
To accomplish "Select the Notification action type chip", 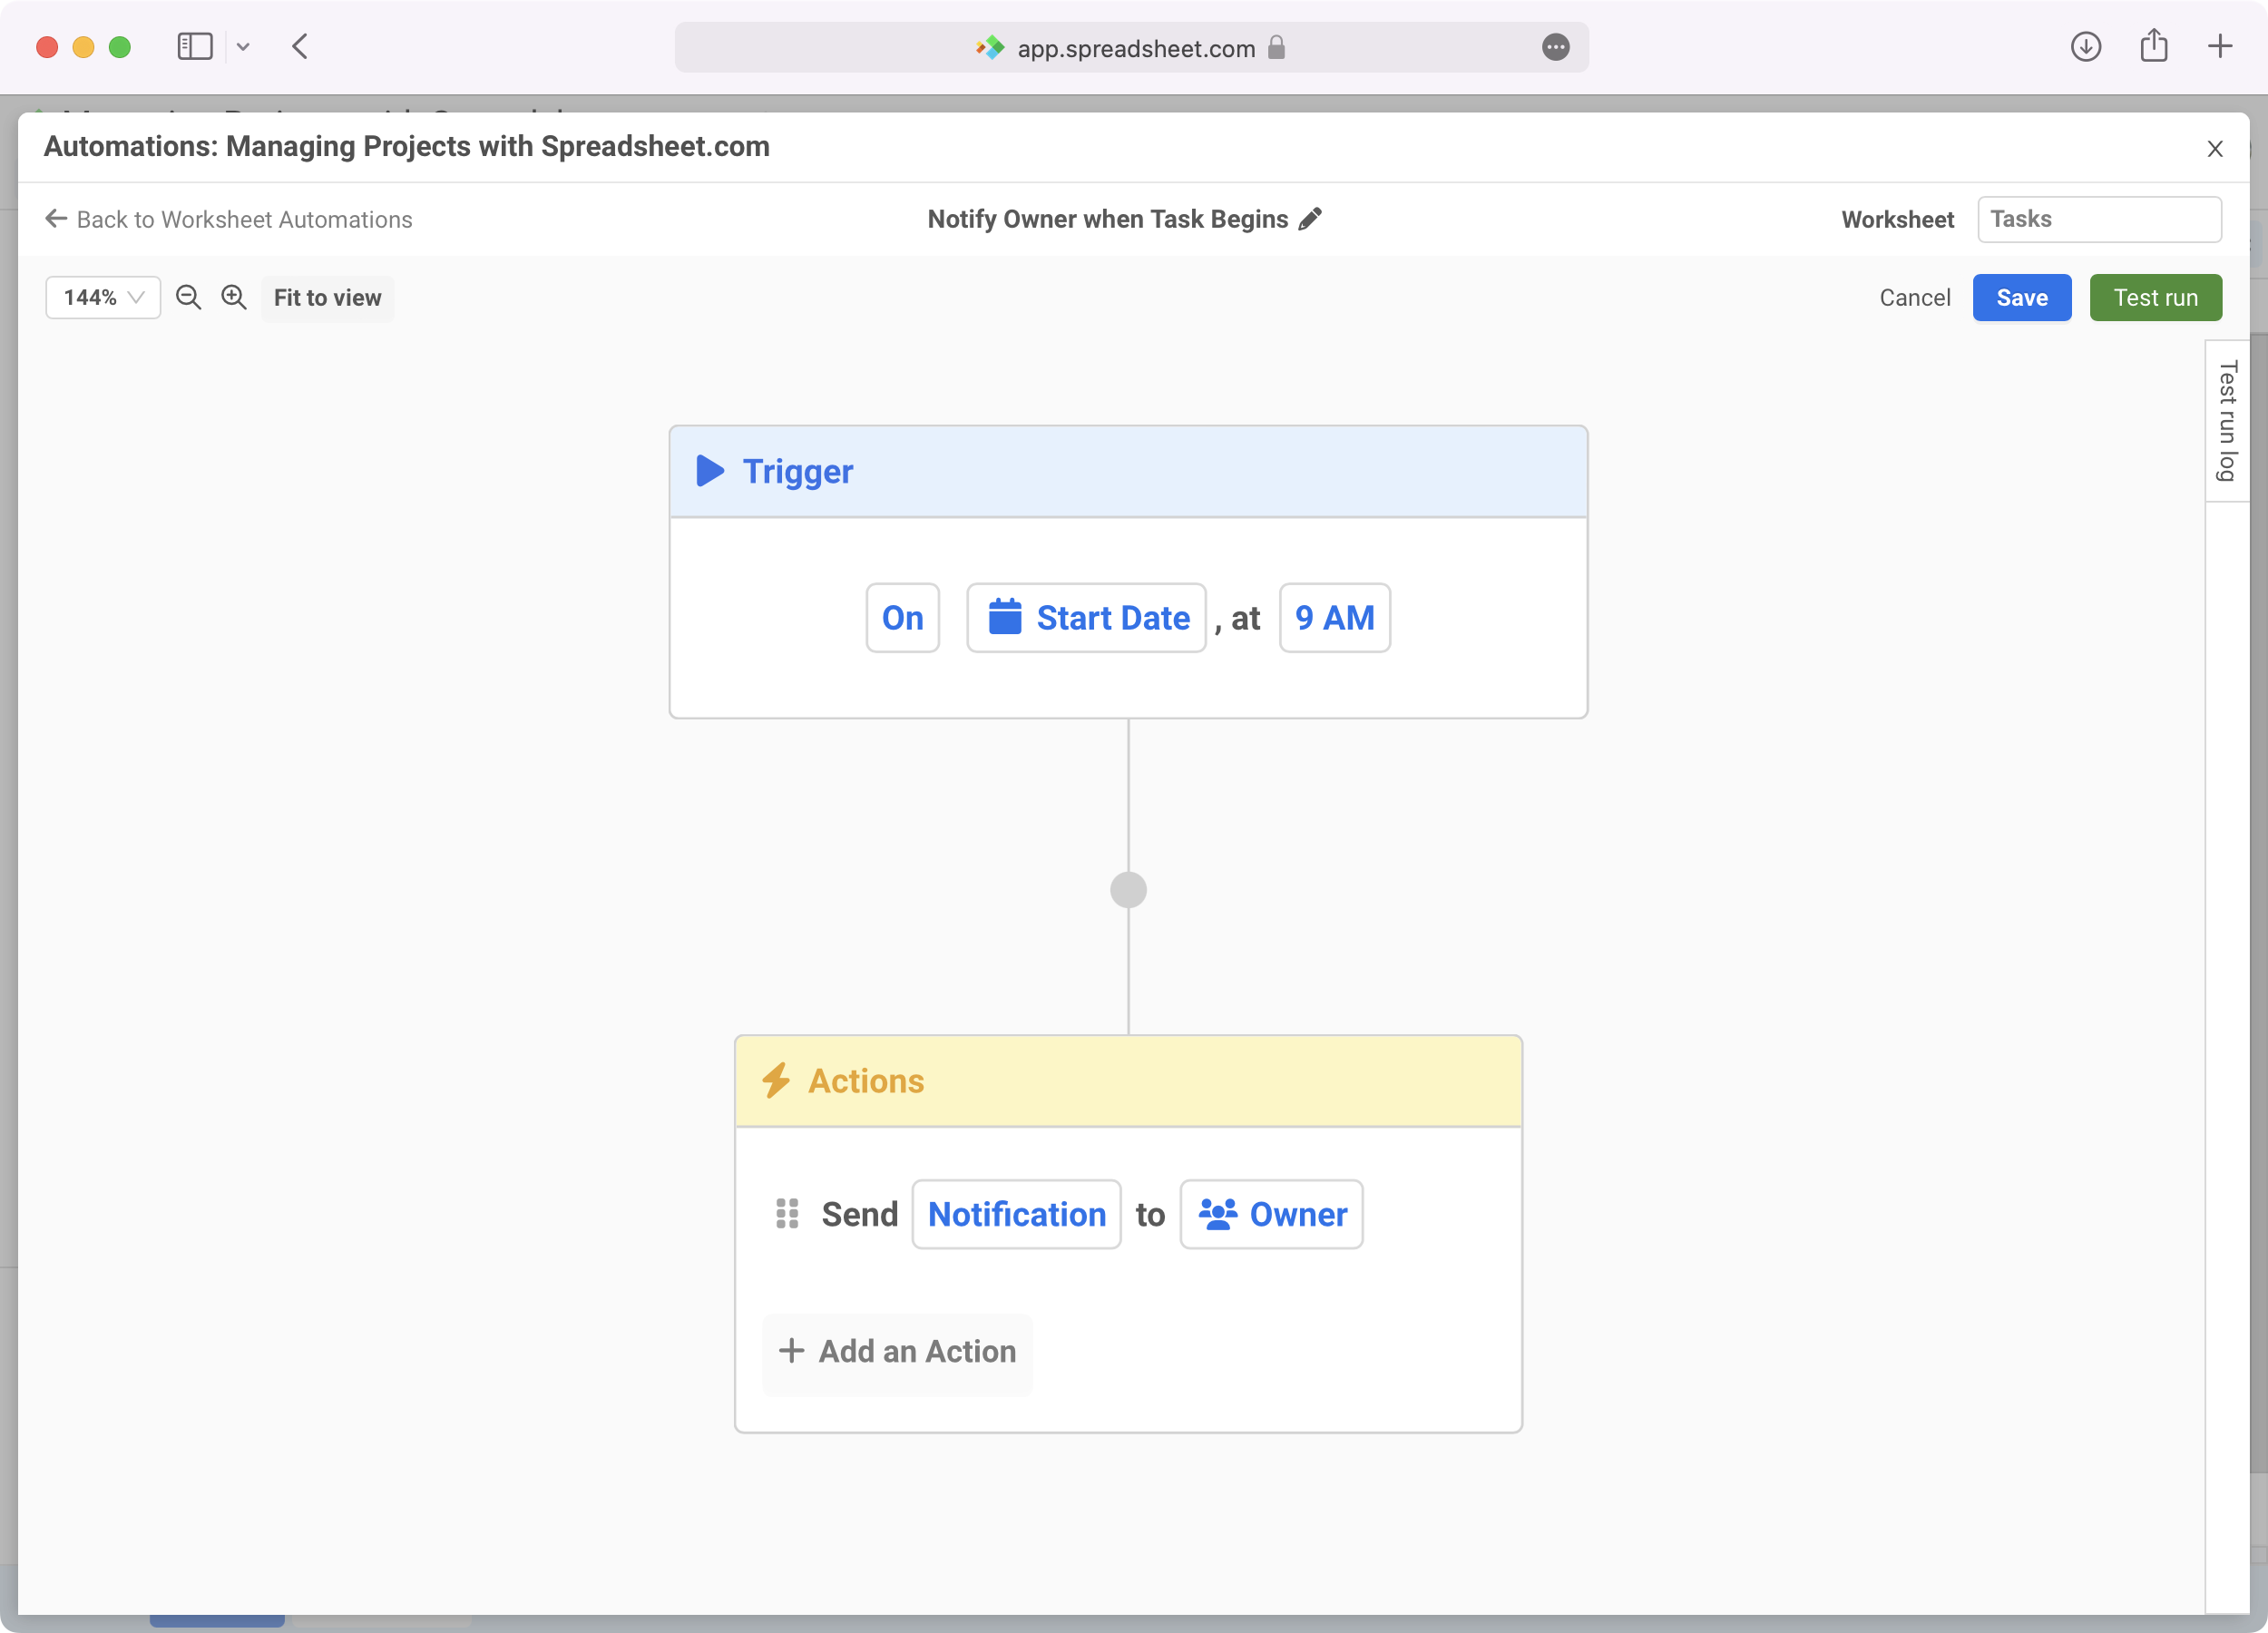I will click(1016, 1214).
